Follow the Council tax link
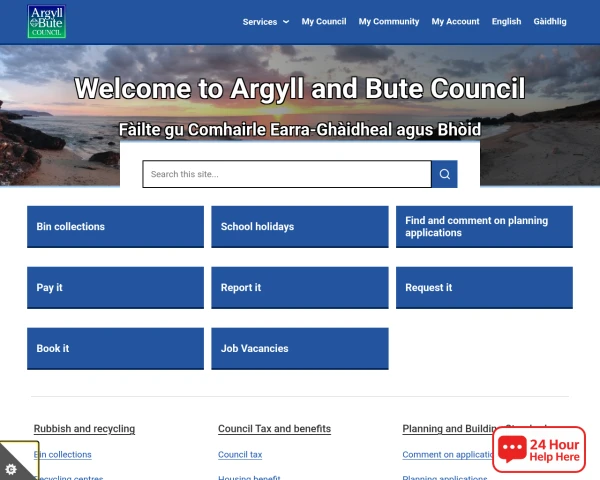600x480 pixels. click(240, 455)
